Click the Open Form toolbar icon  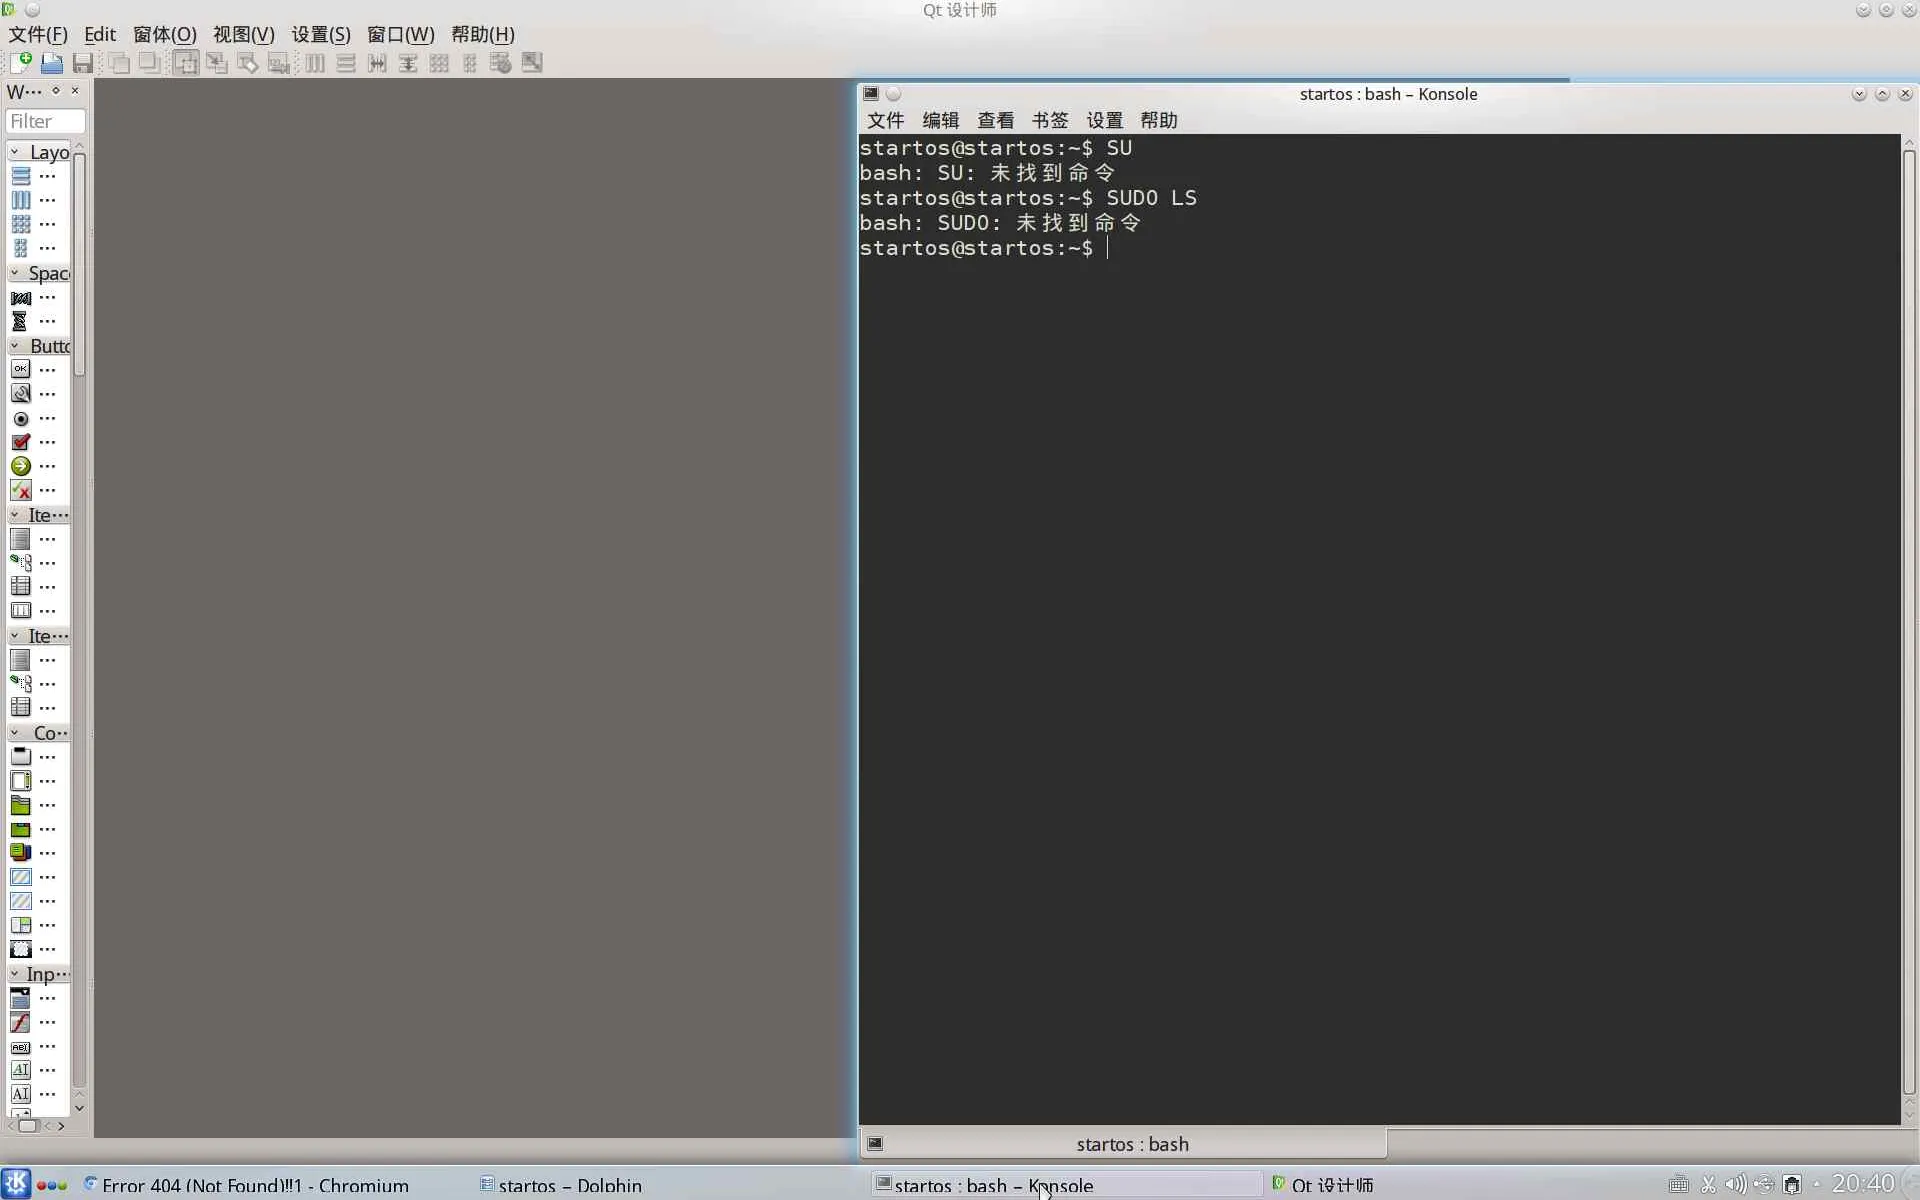pyautogui.click(x=52, y=63)
